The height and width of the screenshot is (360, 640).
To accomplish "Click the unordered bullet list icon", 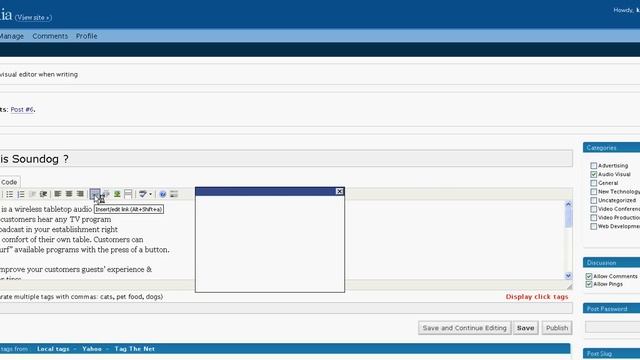I will click(x=9, y=194).
